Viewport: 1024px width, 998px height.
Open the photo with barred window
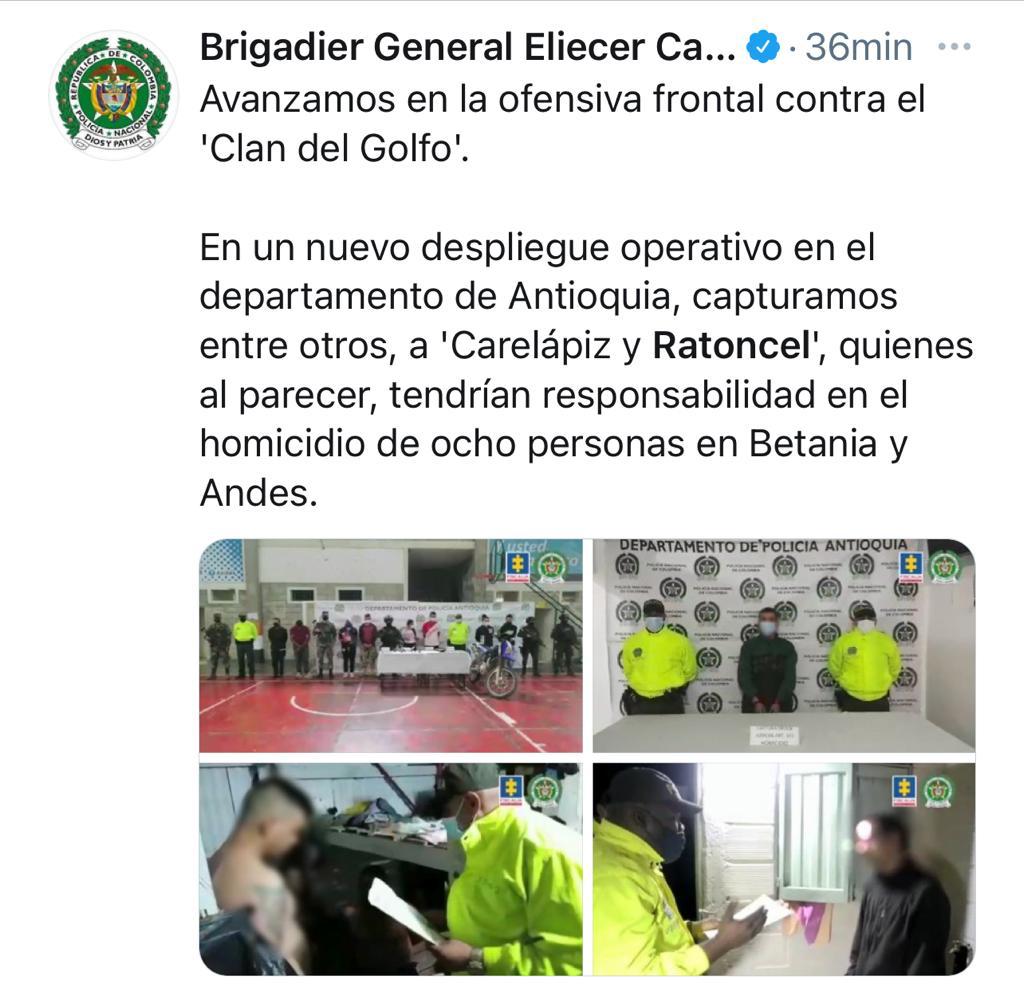(784, 869)
